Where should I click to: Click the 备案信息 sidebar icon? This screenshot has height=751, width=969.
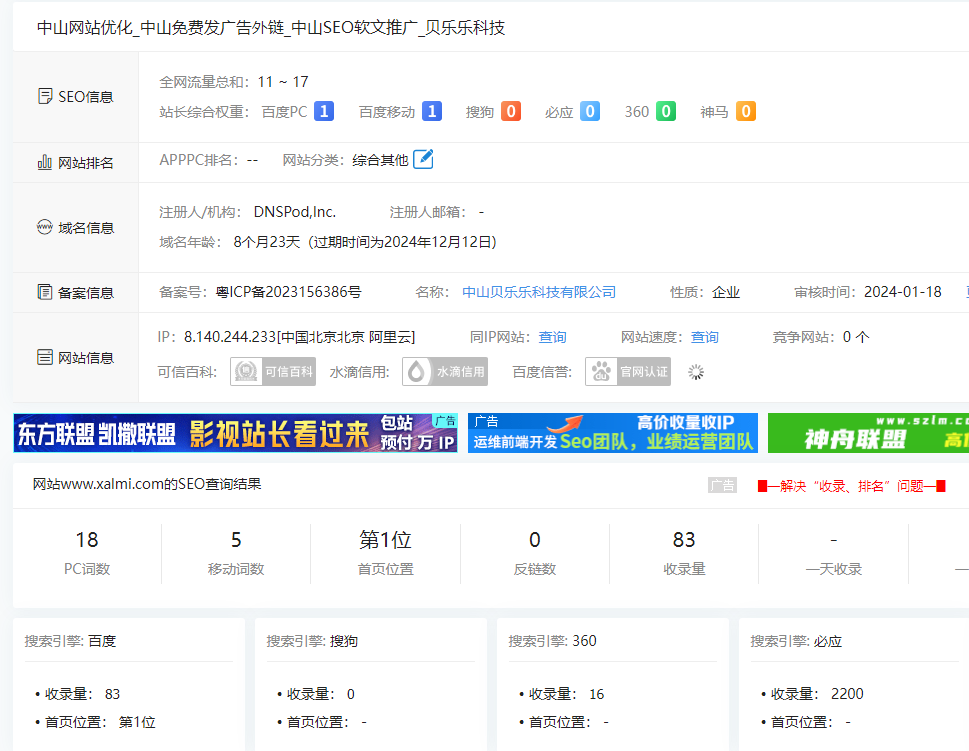coord(44,292)
